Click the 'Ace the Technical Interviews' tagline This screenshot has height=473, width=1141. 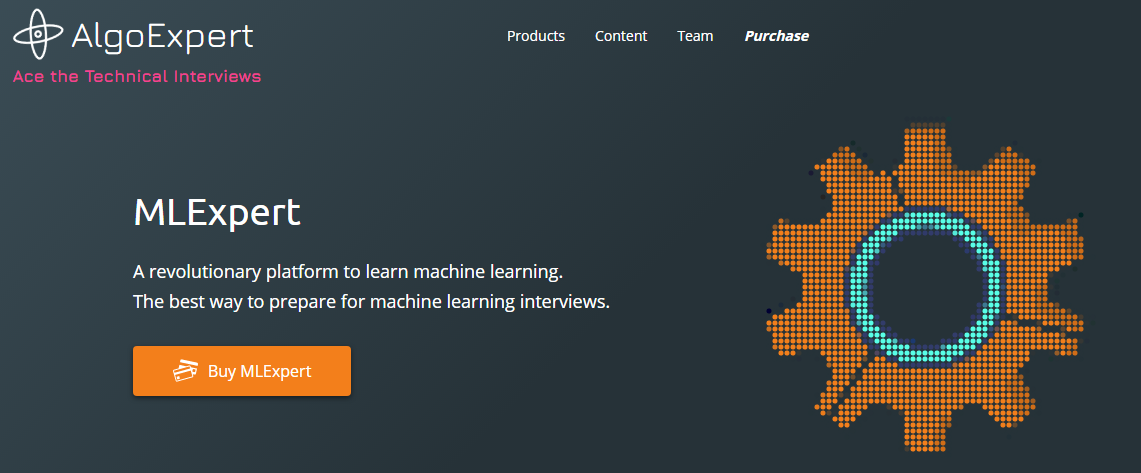[137, 76]
